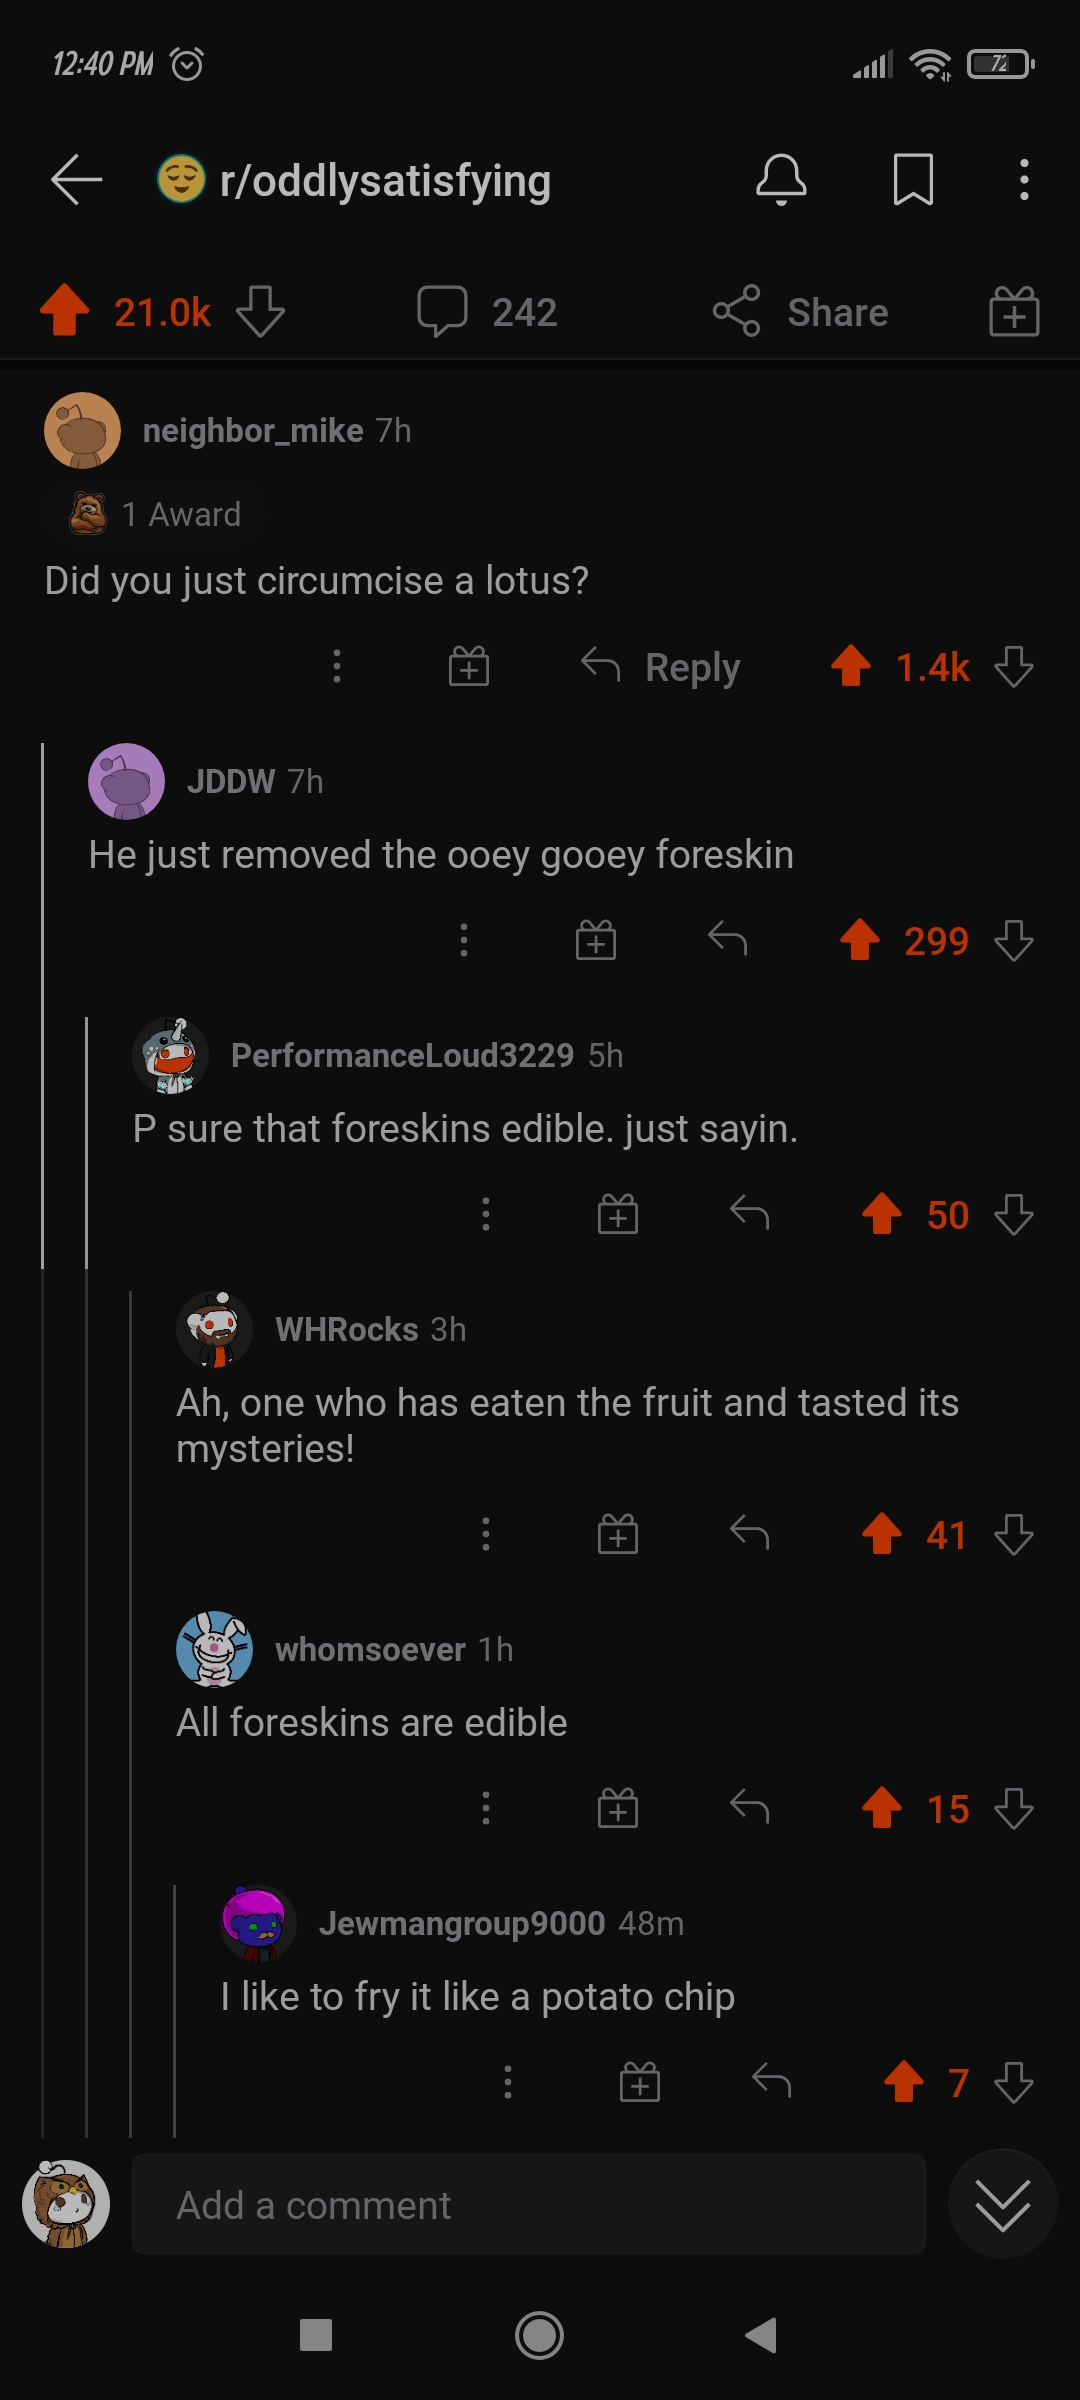The image size is (1080, 2400).
Task: Tap Reply on neighbor_mike's comment
Action: click(660, 666)
